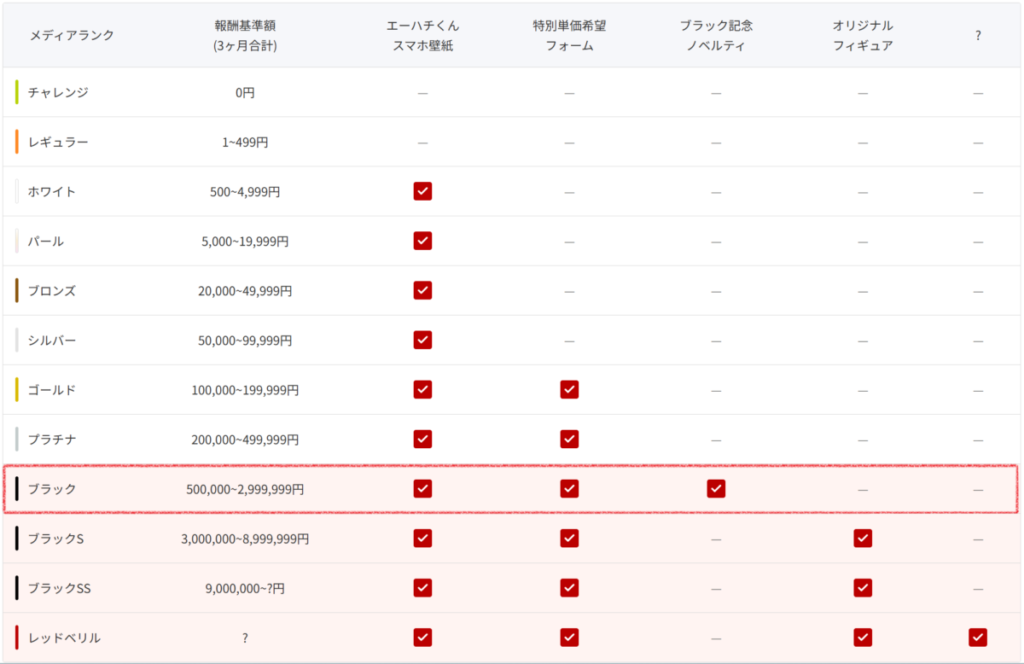Image resolution: width=1024 pixels, height=664 pixels.
Task: Click the レッドベリル row checkmark in ? column
Action: (978, 637)
